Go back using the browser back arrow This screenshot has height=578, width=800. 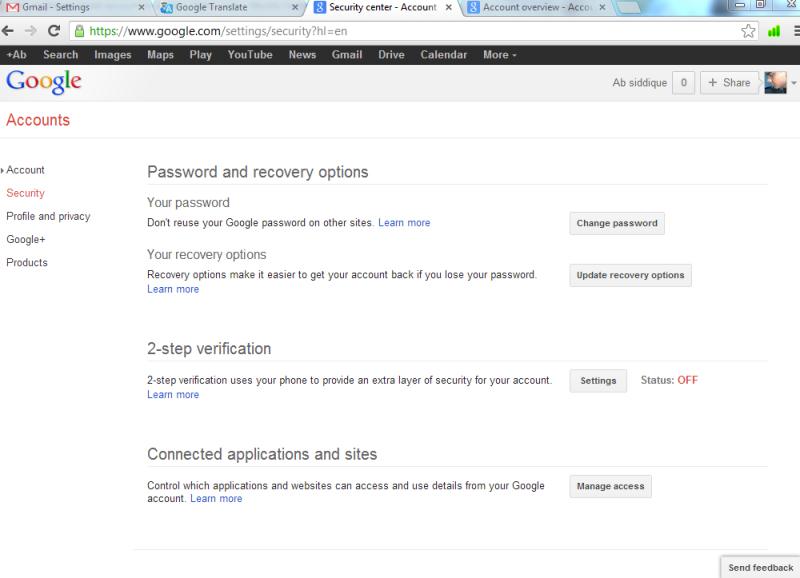tap(8, 31)
